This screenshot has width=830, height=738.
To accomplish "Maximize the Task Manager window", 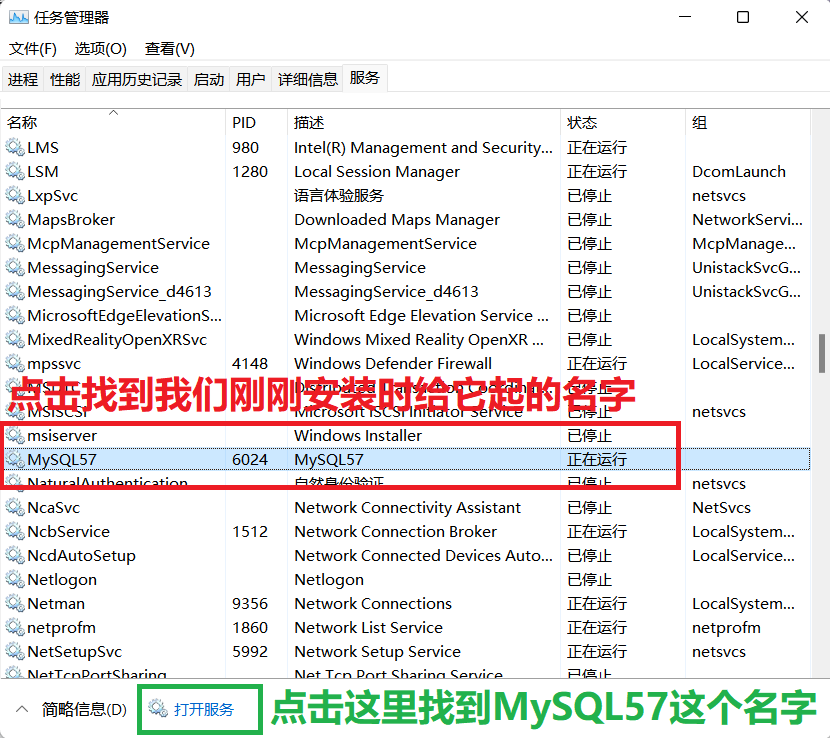I will [x=743, y=17].
